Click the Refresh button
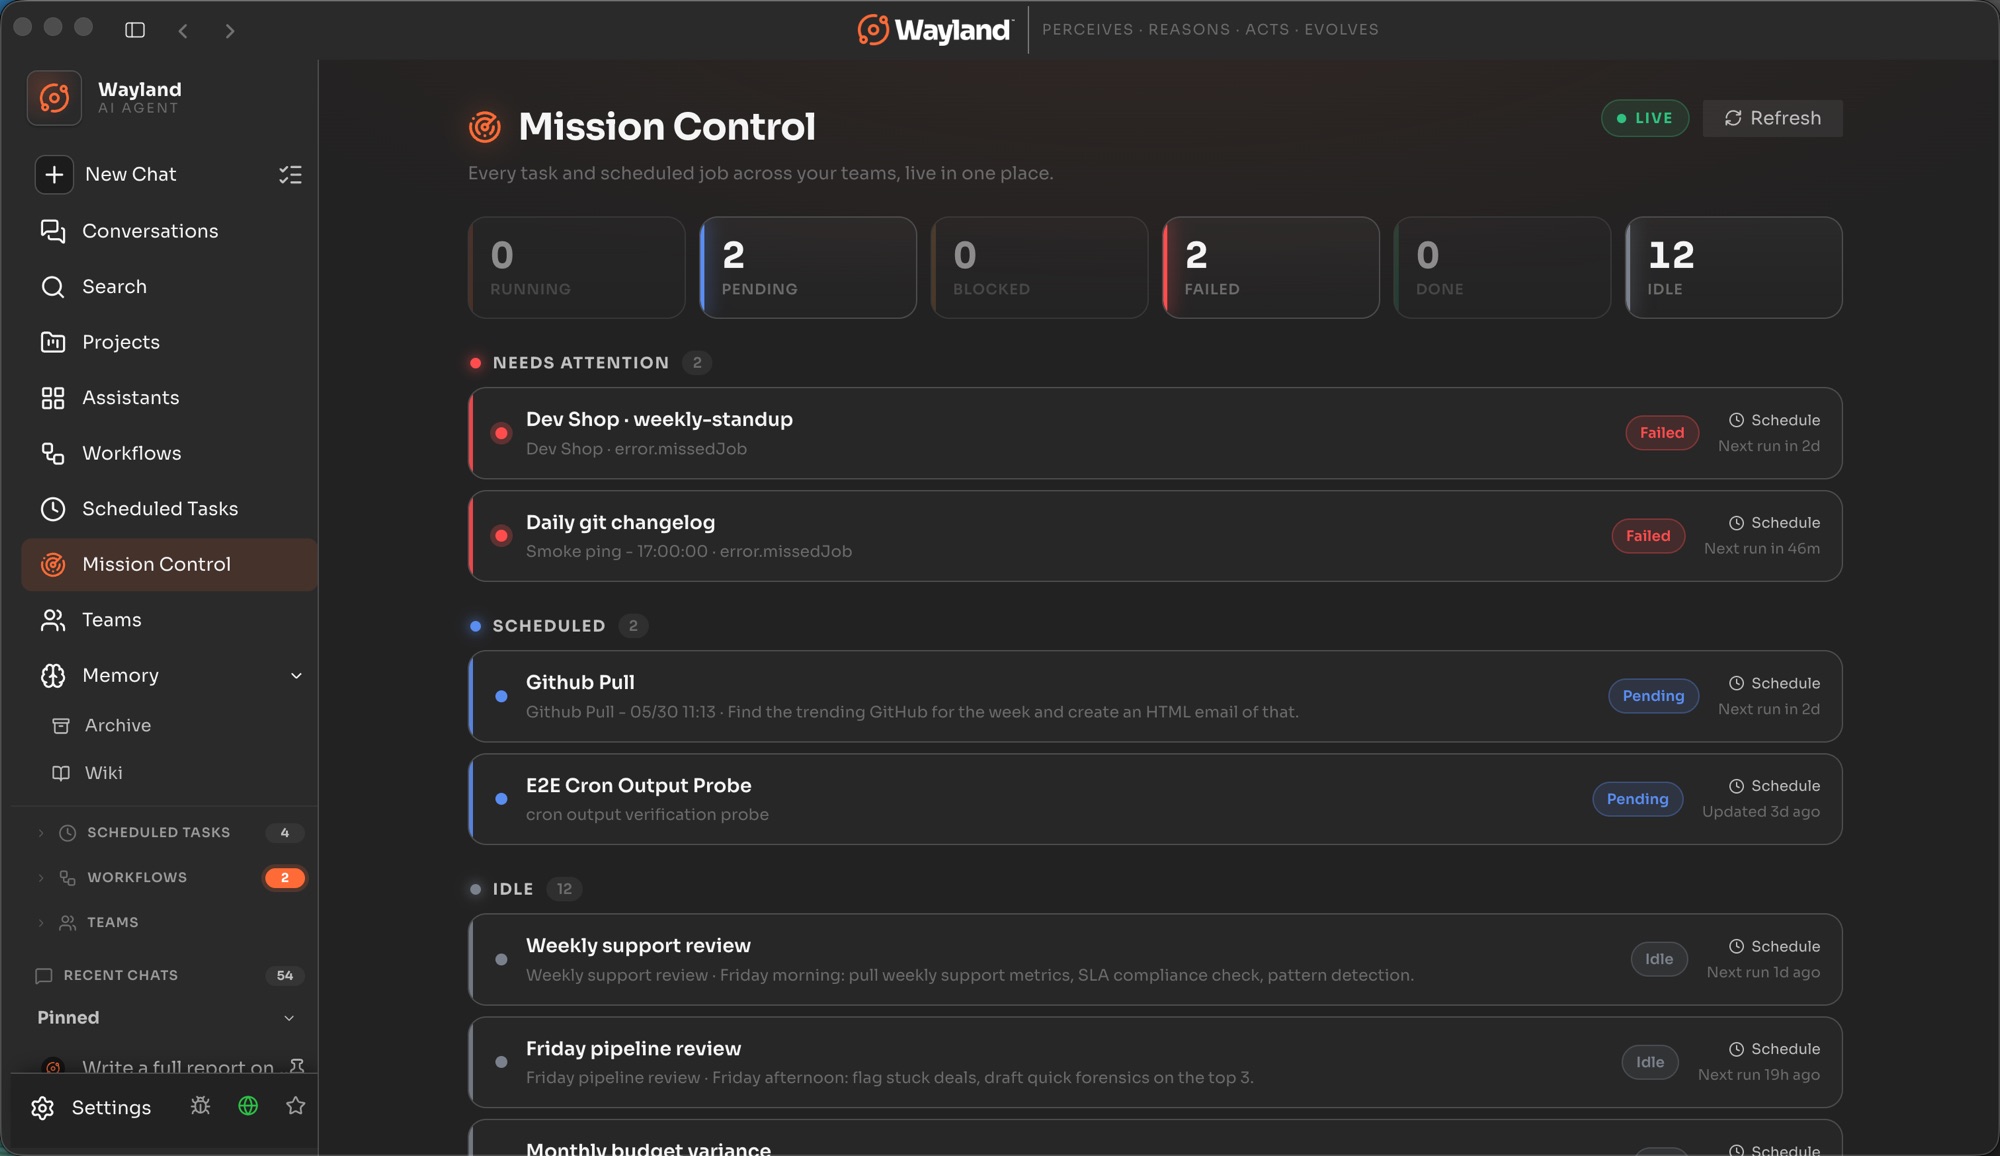The height and width of the screenshot is (1156, 2000). 1772,118
